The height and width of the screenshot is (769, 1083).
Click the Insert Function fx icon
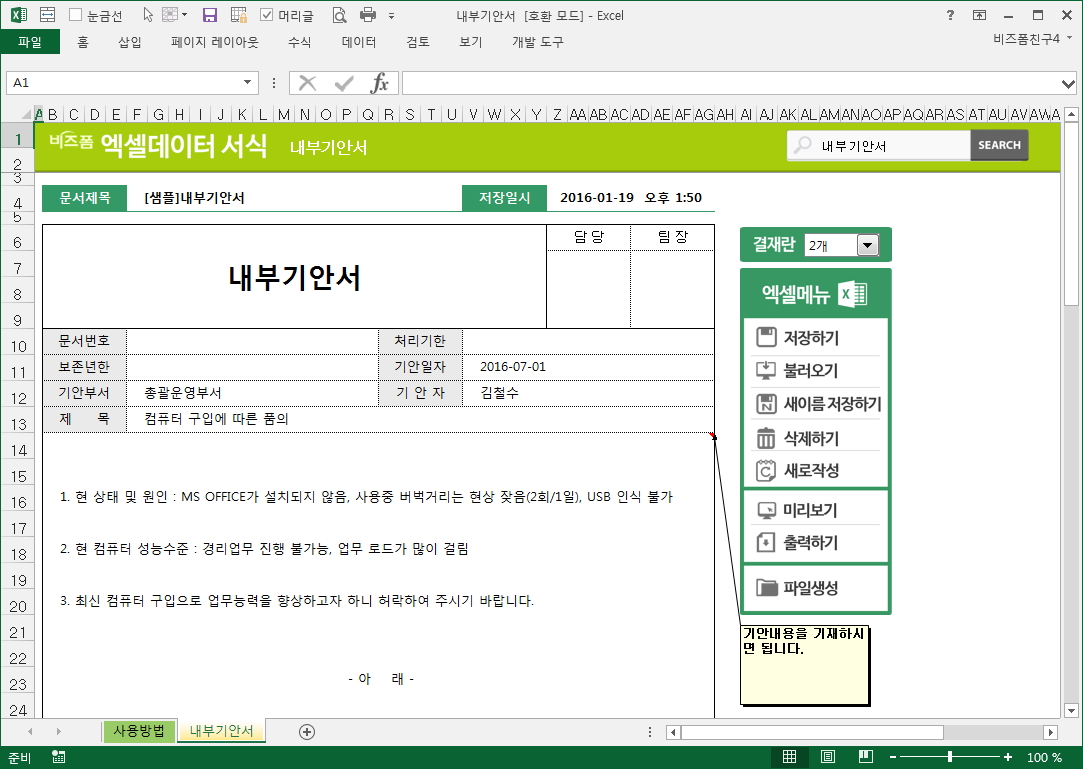click(380, 83)
